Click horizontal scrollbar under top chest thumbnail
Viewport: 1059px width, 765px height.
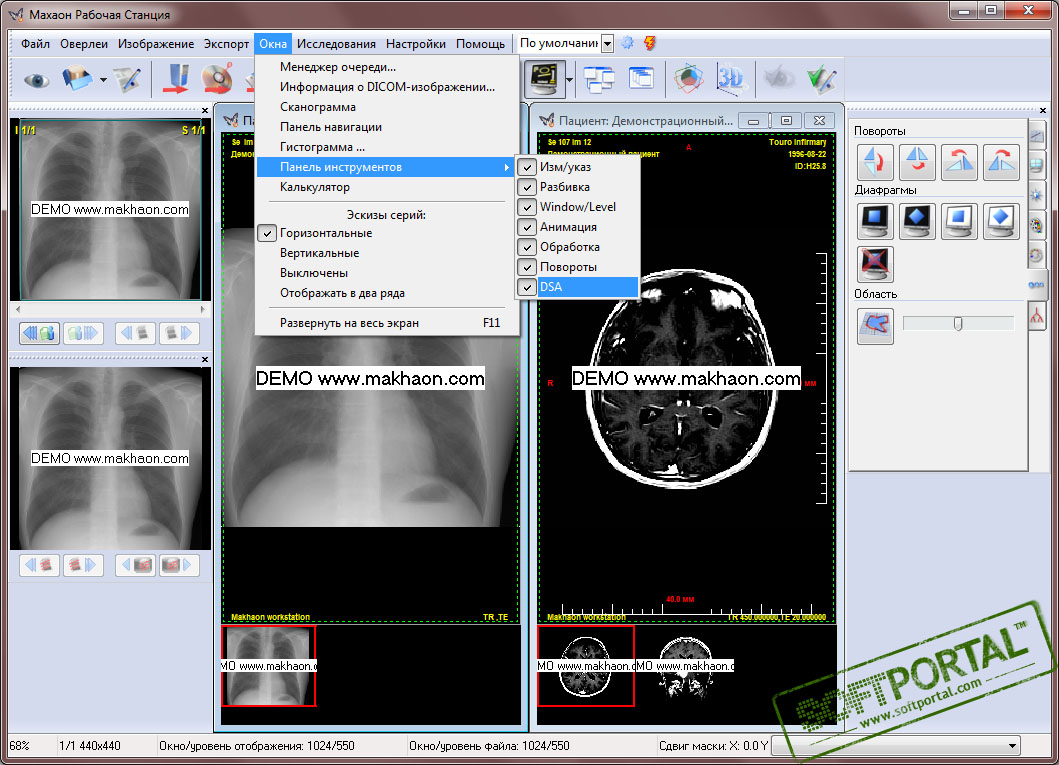110,309
